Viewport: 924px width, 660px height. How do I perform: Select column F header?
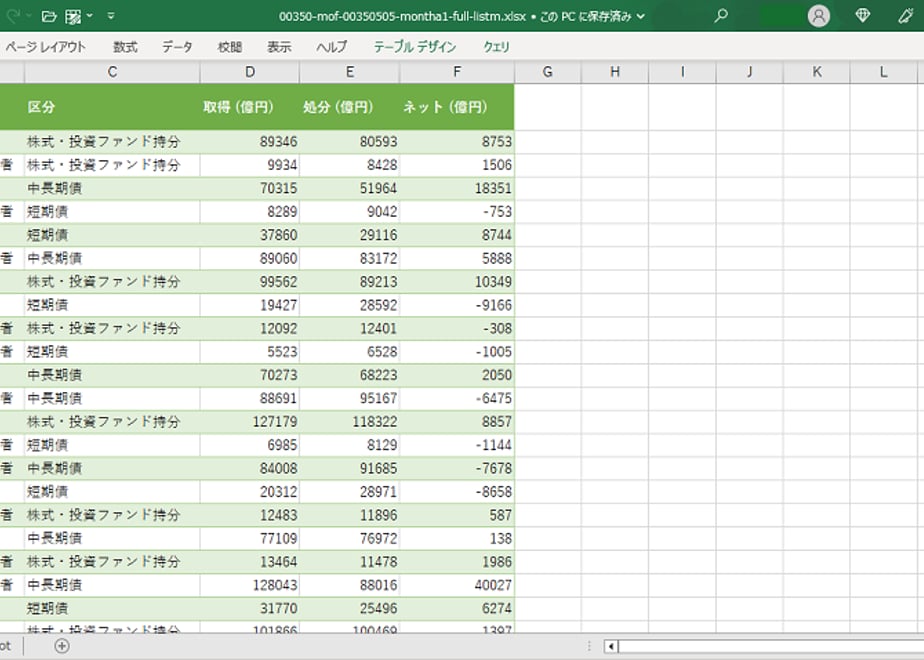point(457,72)
